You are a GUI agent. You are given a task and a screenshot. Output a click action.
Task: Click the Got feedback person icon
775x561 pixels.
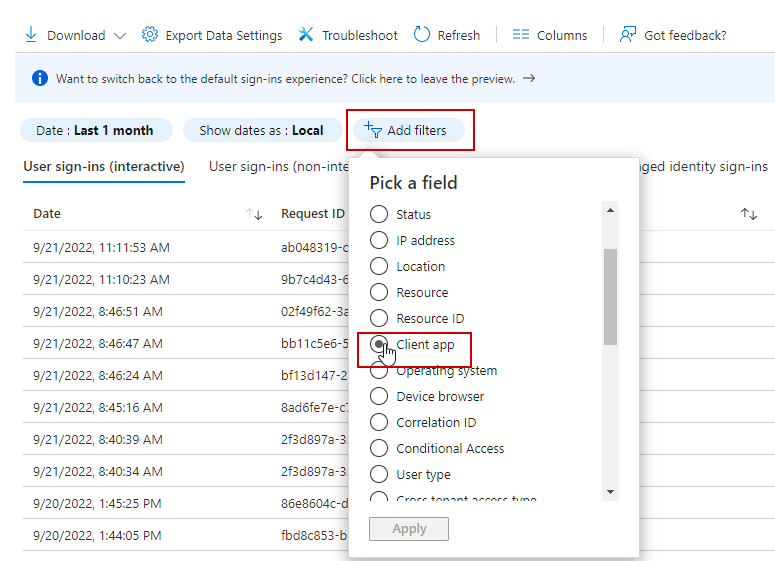click(628, 35)
